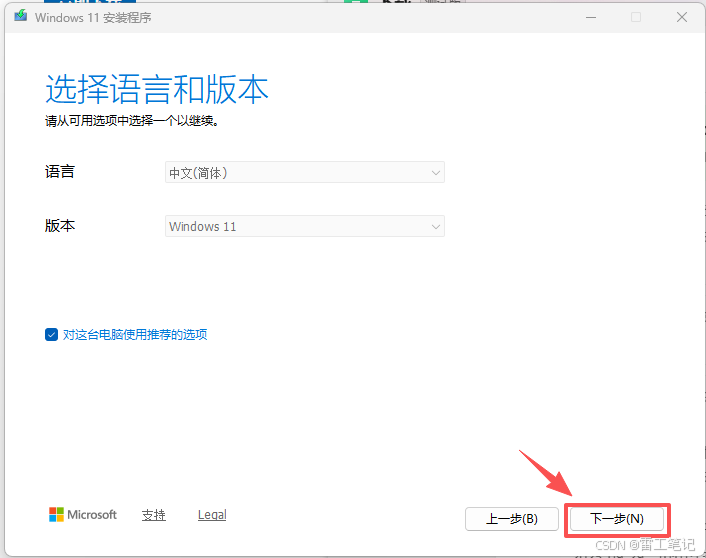
Task: Click the text 请从可用选项中选择一个以继续。
Action: coord(132,121)
